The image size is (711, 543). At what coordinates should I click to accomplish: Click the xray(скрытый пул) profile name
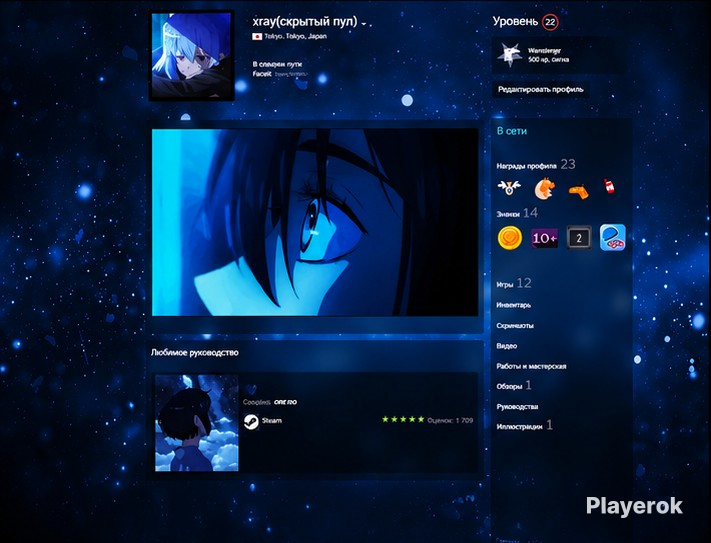click(x=304, y=22)
